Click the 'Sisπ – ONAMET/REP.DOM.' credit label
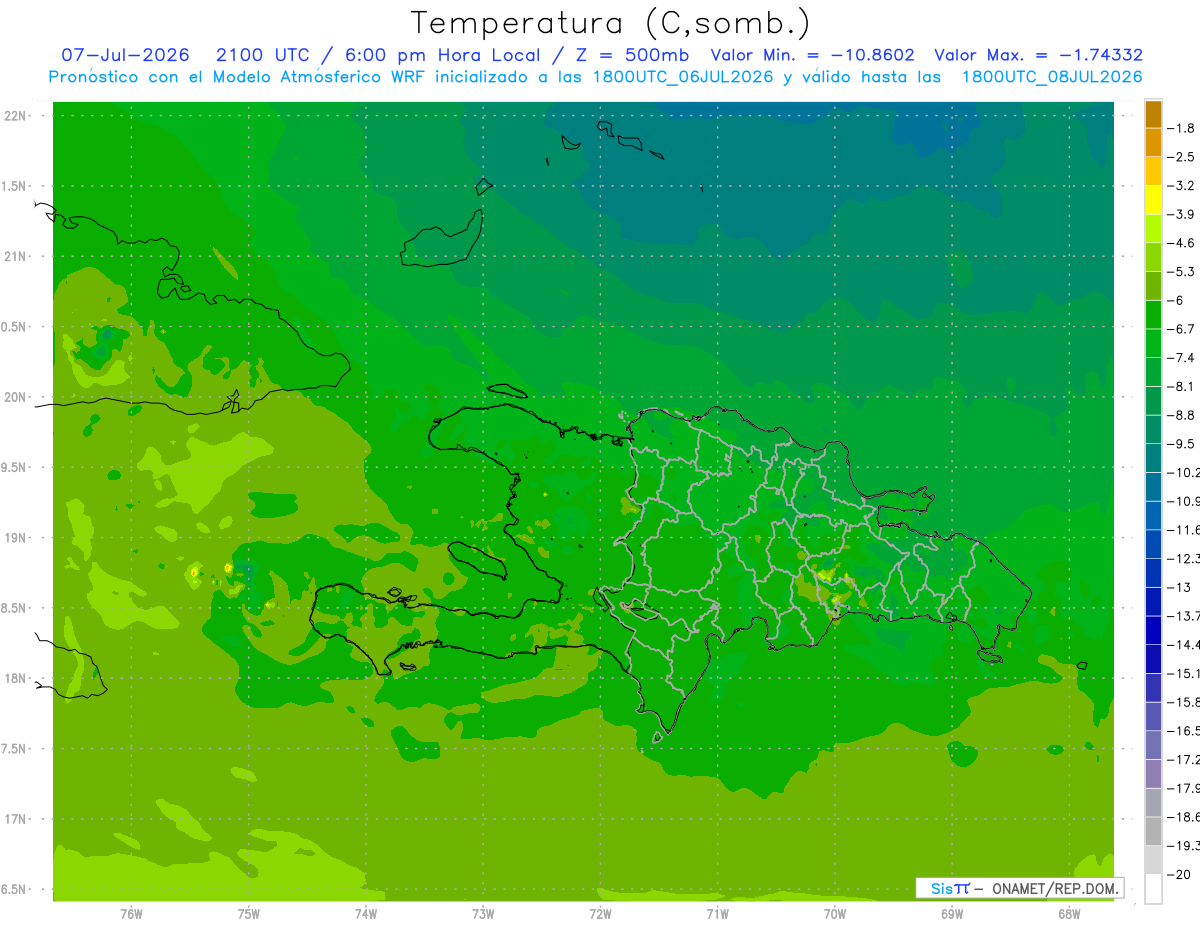This screenshot has width=1200, height=927. pos(1020,888)
